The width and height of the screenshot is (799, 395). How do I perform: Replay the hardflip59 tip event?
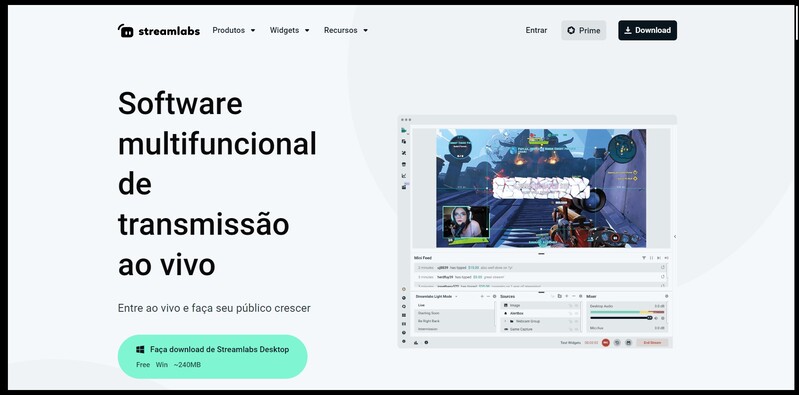pyautogui.click(x=663, y=277)
